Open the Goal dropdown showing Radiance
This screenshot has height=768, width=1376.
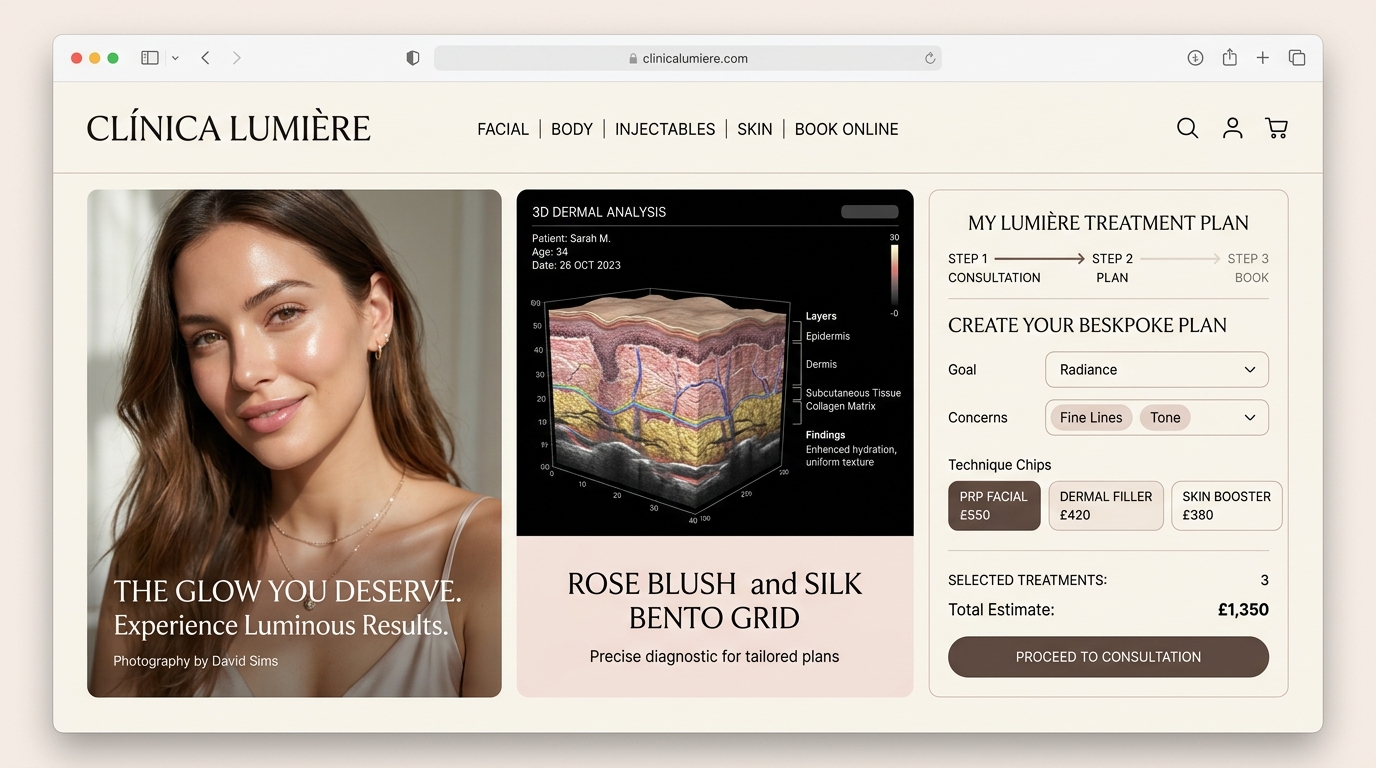(x=1157, y=370)
